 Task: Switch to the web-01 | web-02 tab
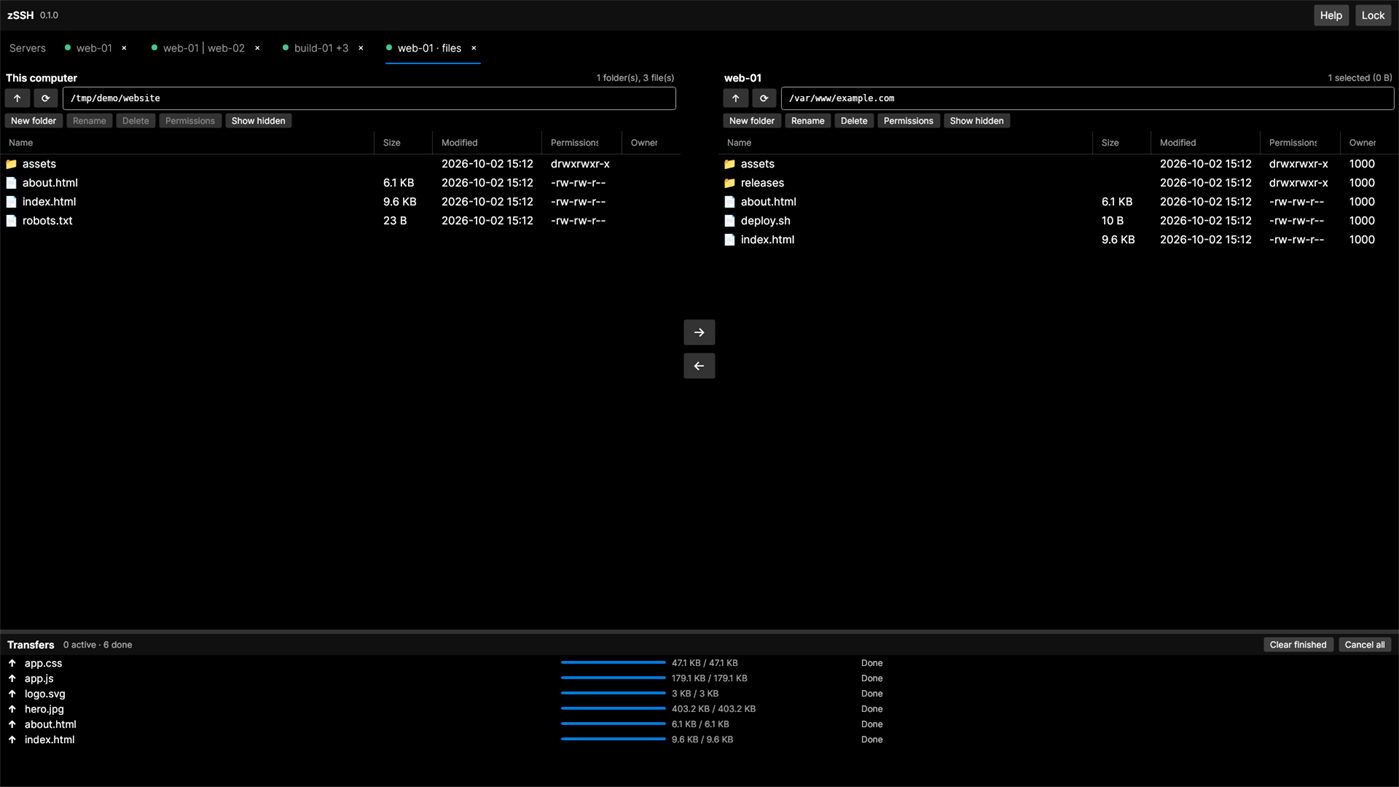(x=203, y=48)
